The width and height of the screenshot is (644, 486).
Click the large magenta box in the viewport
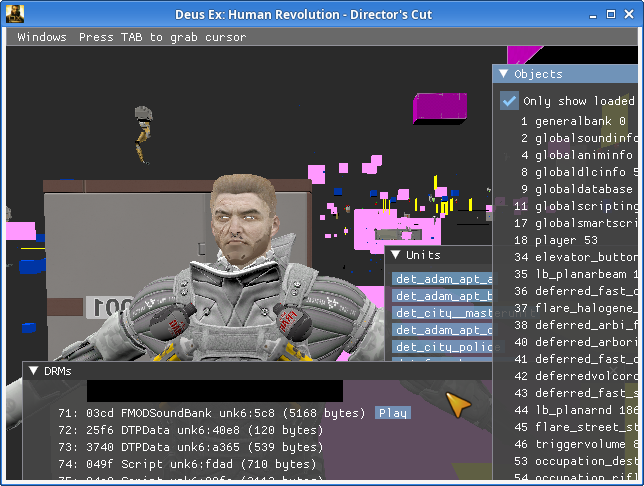click(440, 107)
